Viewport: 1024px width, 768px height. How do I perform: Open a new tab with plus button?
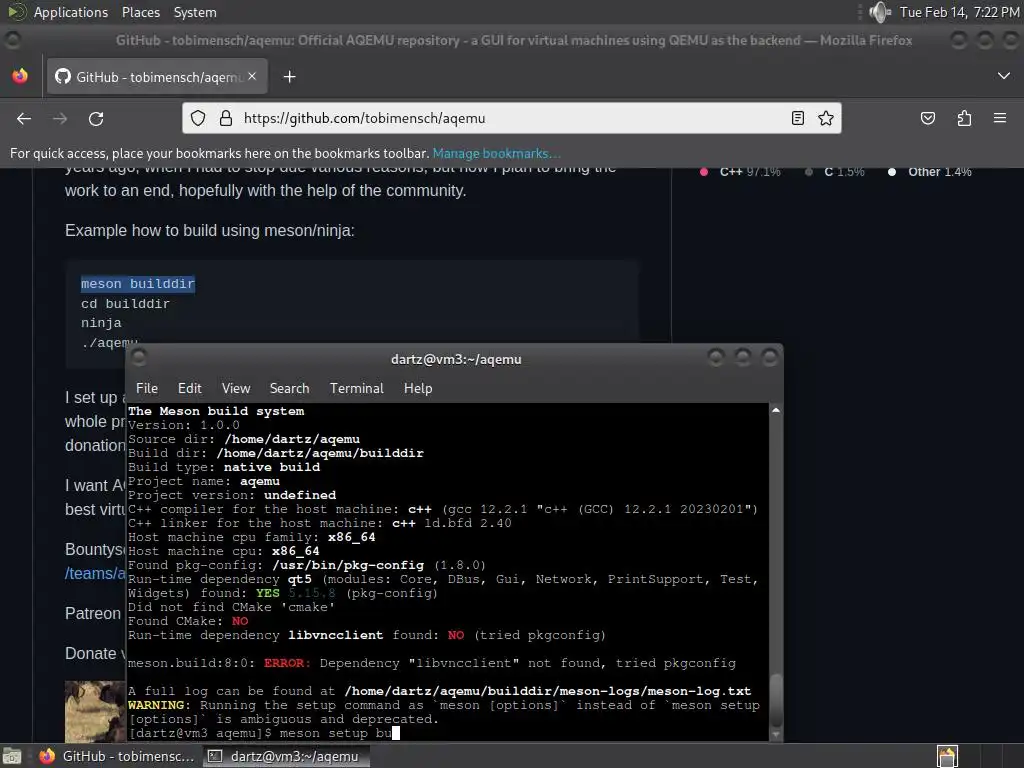pyautogui.click(x=289, y=77)
